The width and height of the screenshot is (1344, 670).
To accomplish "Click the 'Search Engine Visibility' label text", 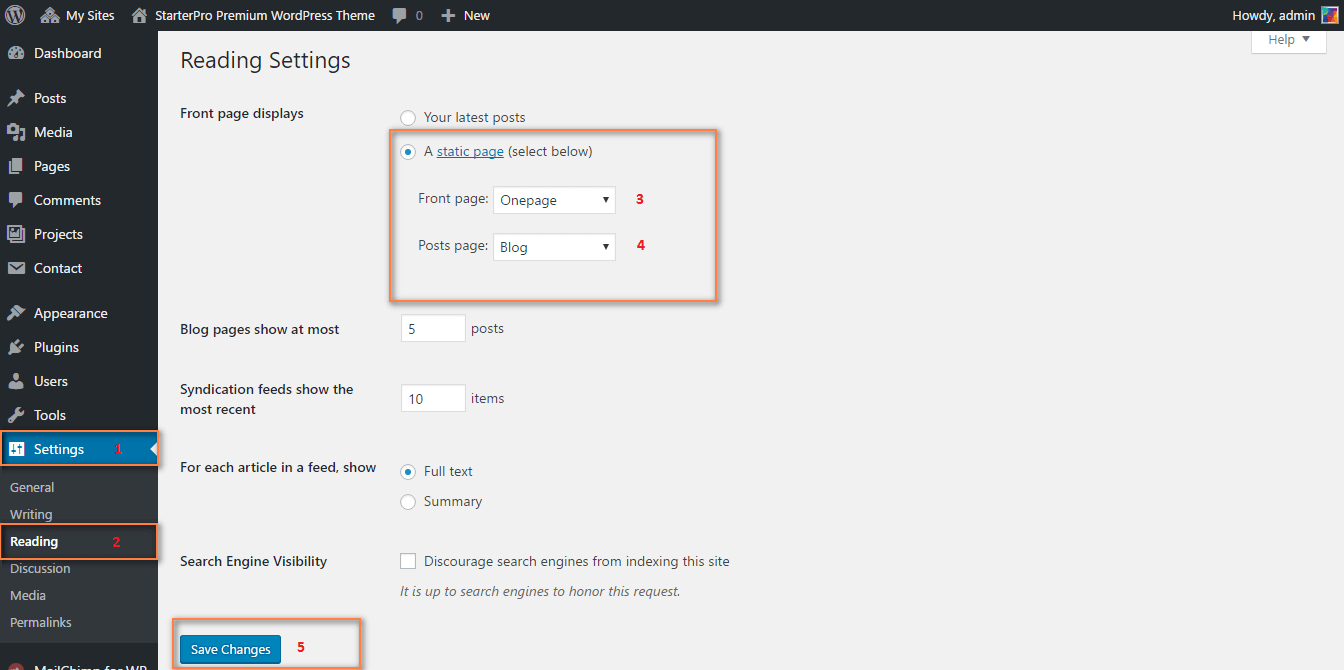I will (253, 561).
